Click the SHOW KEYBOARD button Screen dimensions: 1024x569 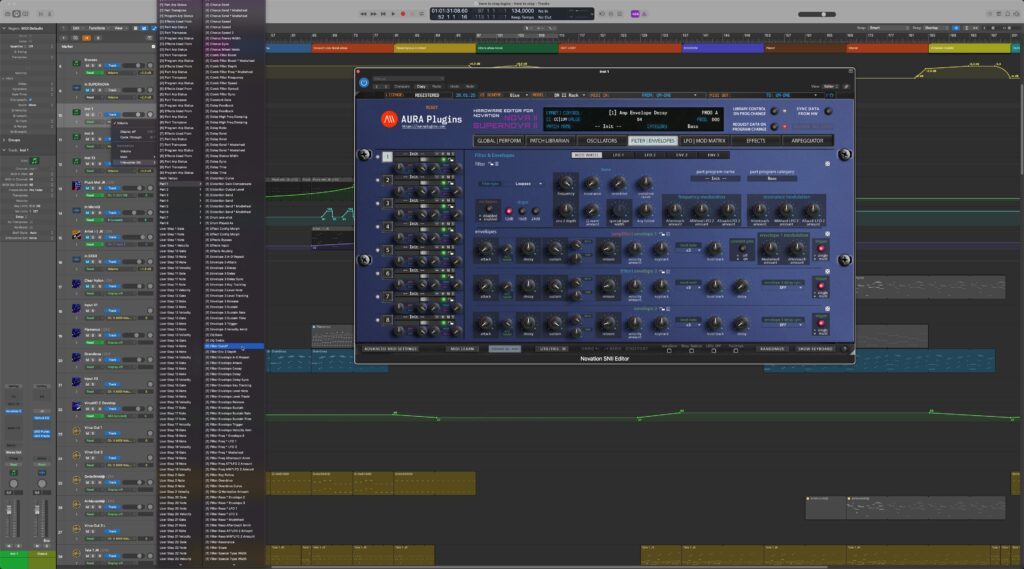(815, 349)
